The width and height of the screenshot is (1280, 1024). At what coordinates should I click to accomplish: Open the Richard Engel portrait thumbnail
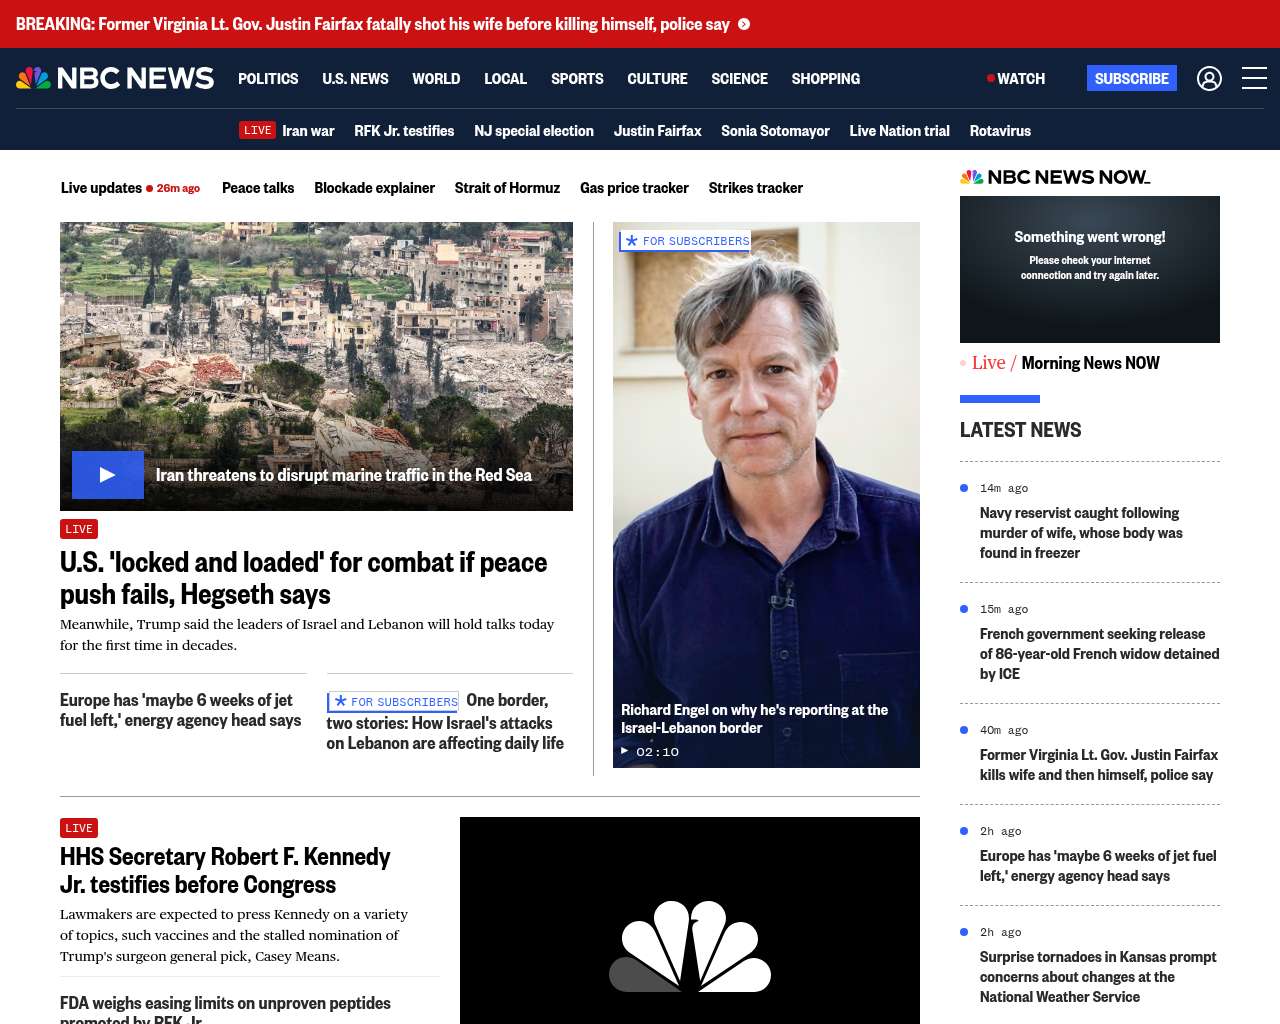[x=766, y=495]
